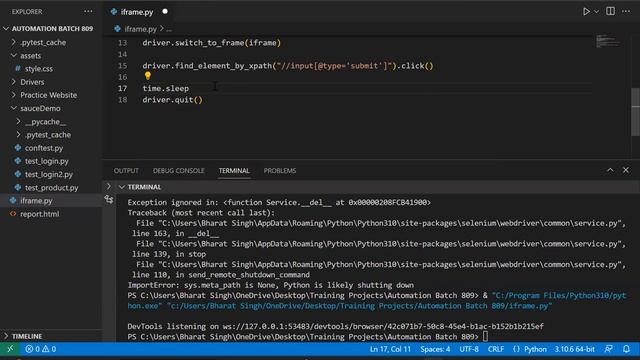Open test_login.py file
The image size is (640, 360).
pyautogui.click(x=47, y=161)
